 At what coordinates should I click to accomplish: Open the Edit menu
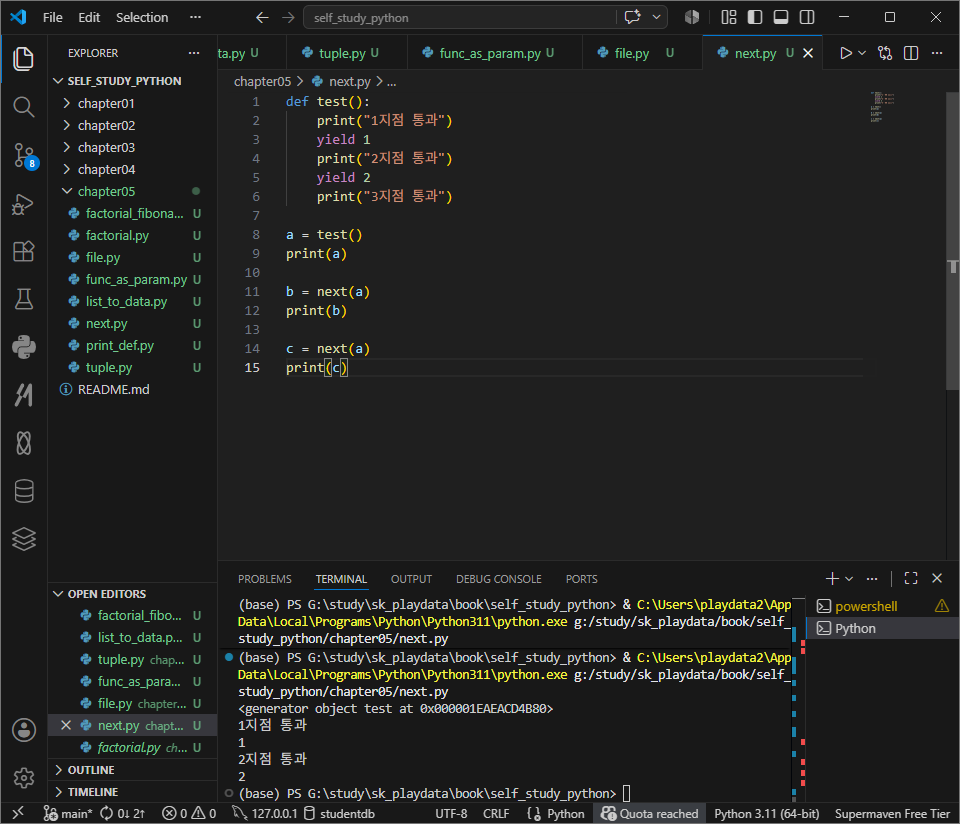[89, 17]
